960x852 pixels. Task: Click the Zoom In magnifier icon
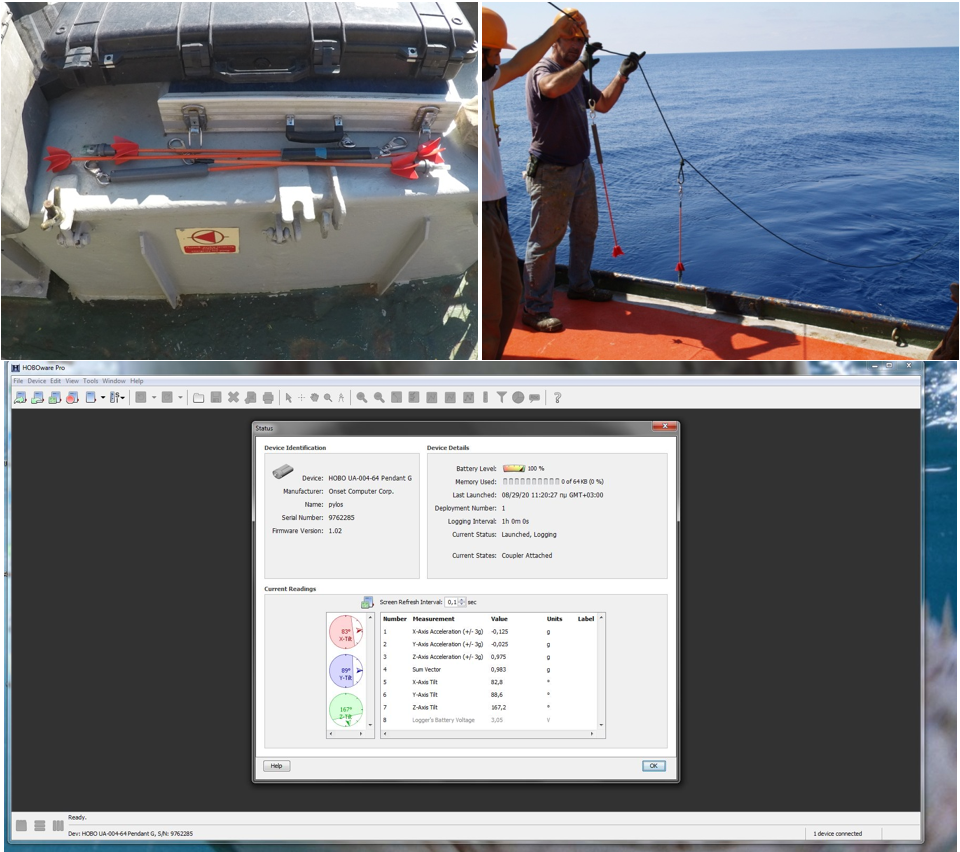click(x=362, y=398)
